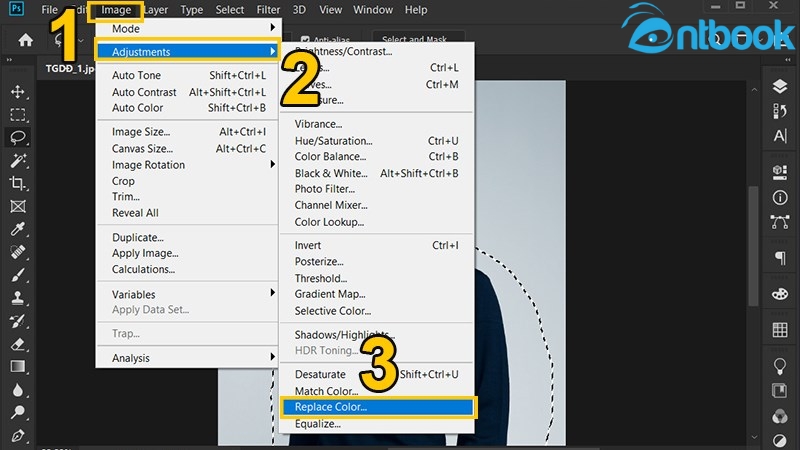Choose Selective Color adjustment
The width and height of the screenshot is (800, 450).
tap(377, 311)
